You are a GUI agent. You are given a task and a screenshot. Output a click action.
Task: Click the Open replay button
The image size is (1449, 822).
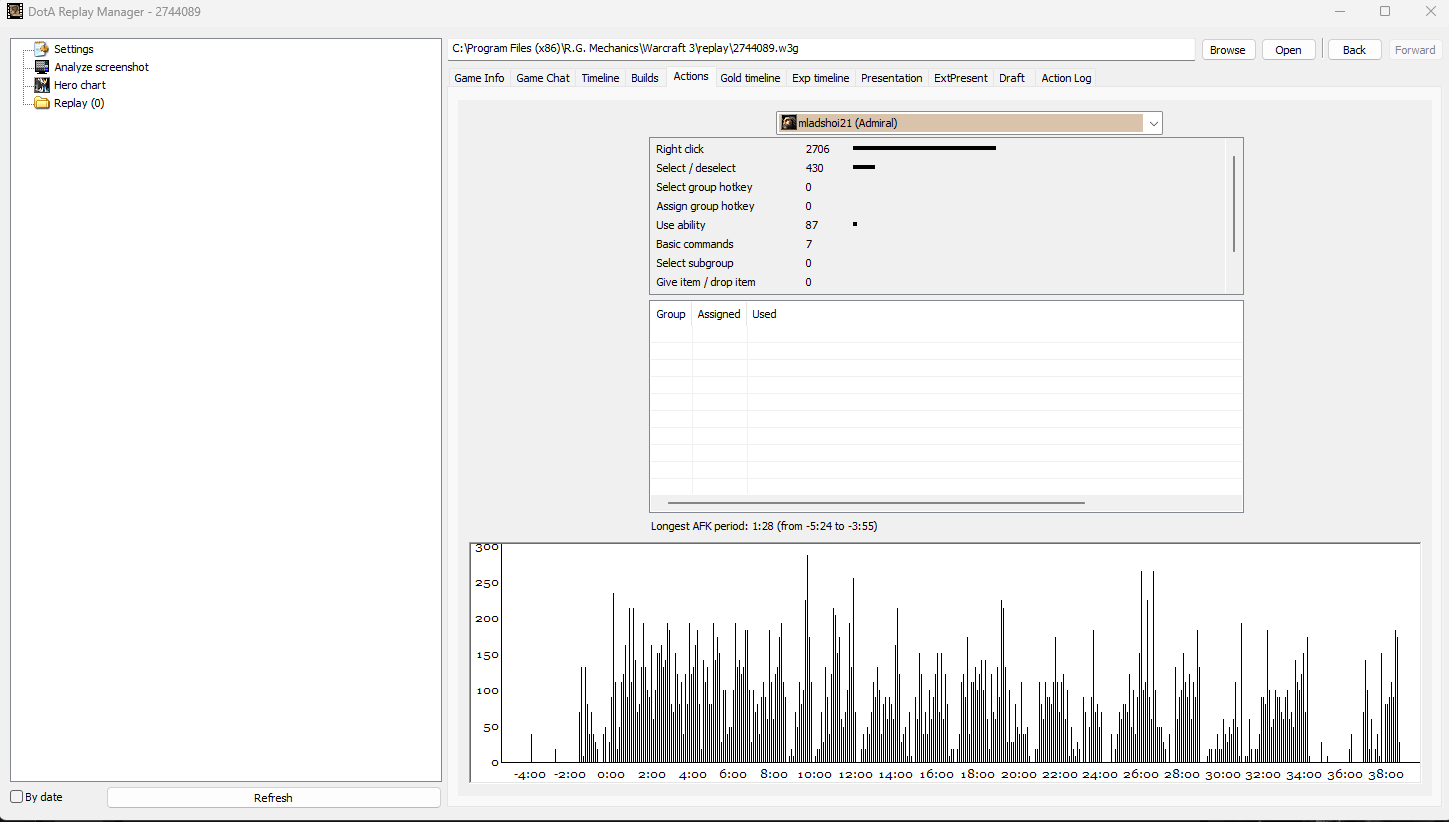[x=1288, y=50]
